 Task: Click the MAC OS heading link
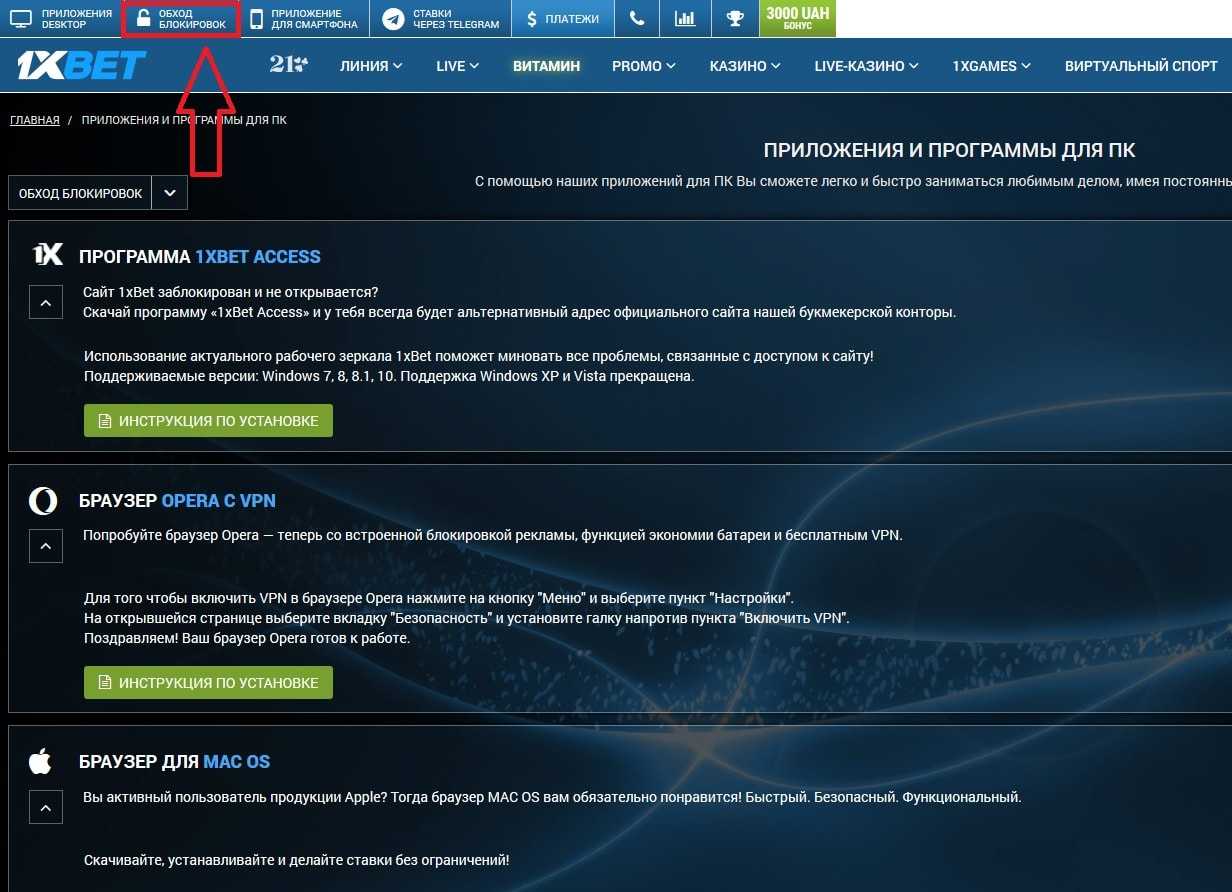(x=237, y=762)
